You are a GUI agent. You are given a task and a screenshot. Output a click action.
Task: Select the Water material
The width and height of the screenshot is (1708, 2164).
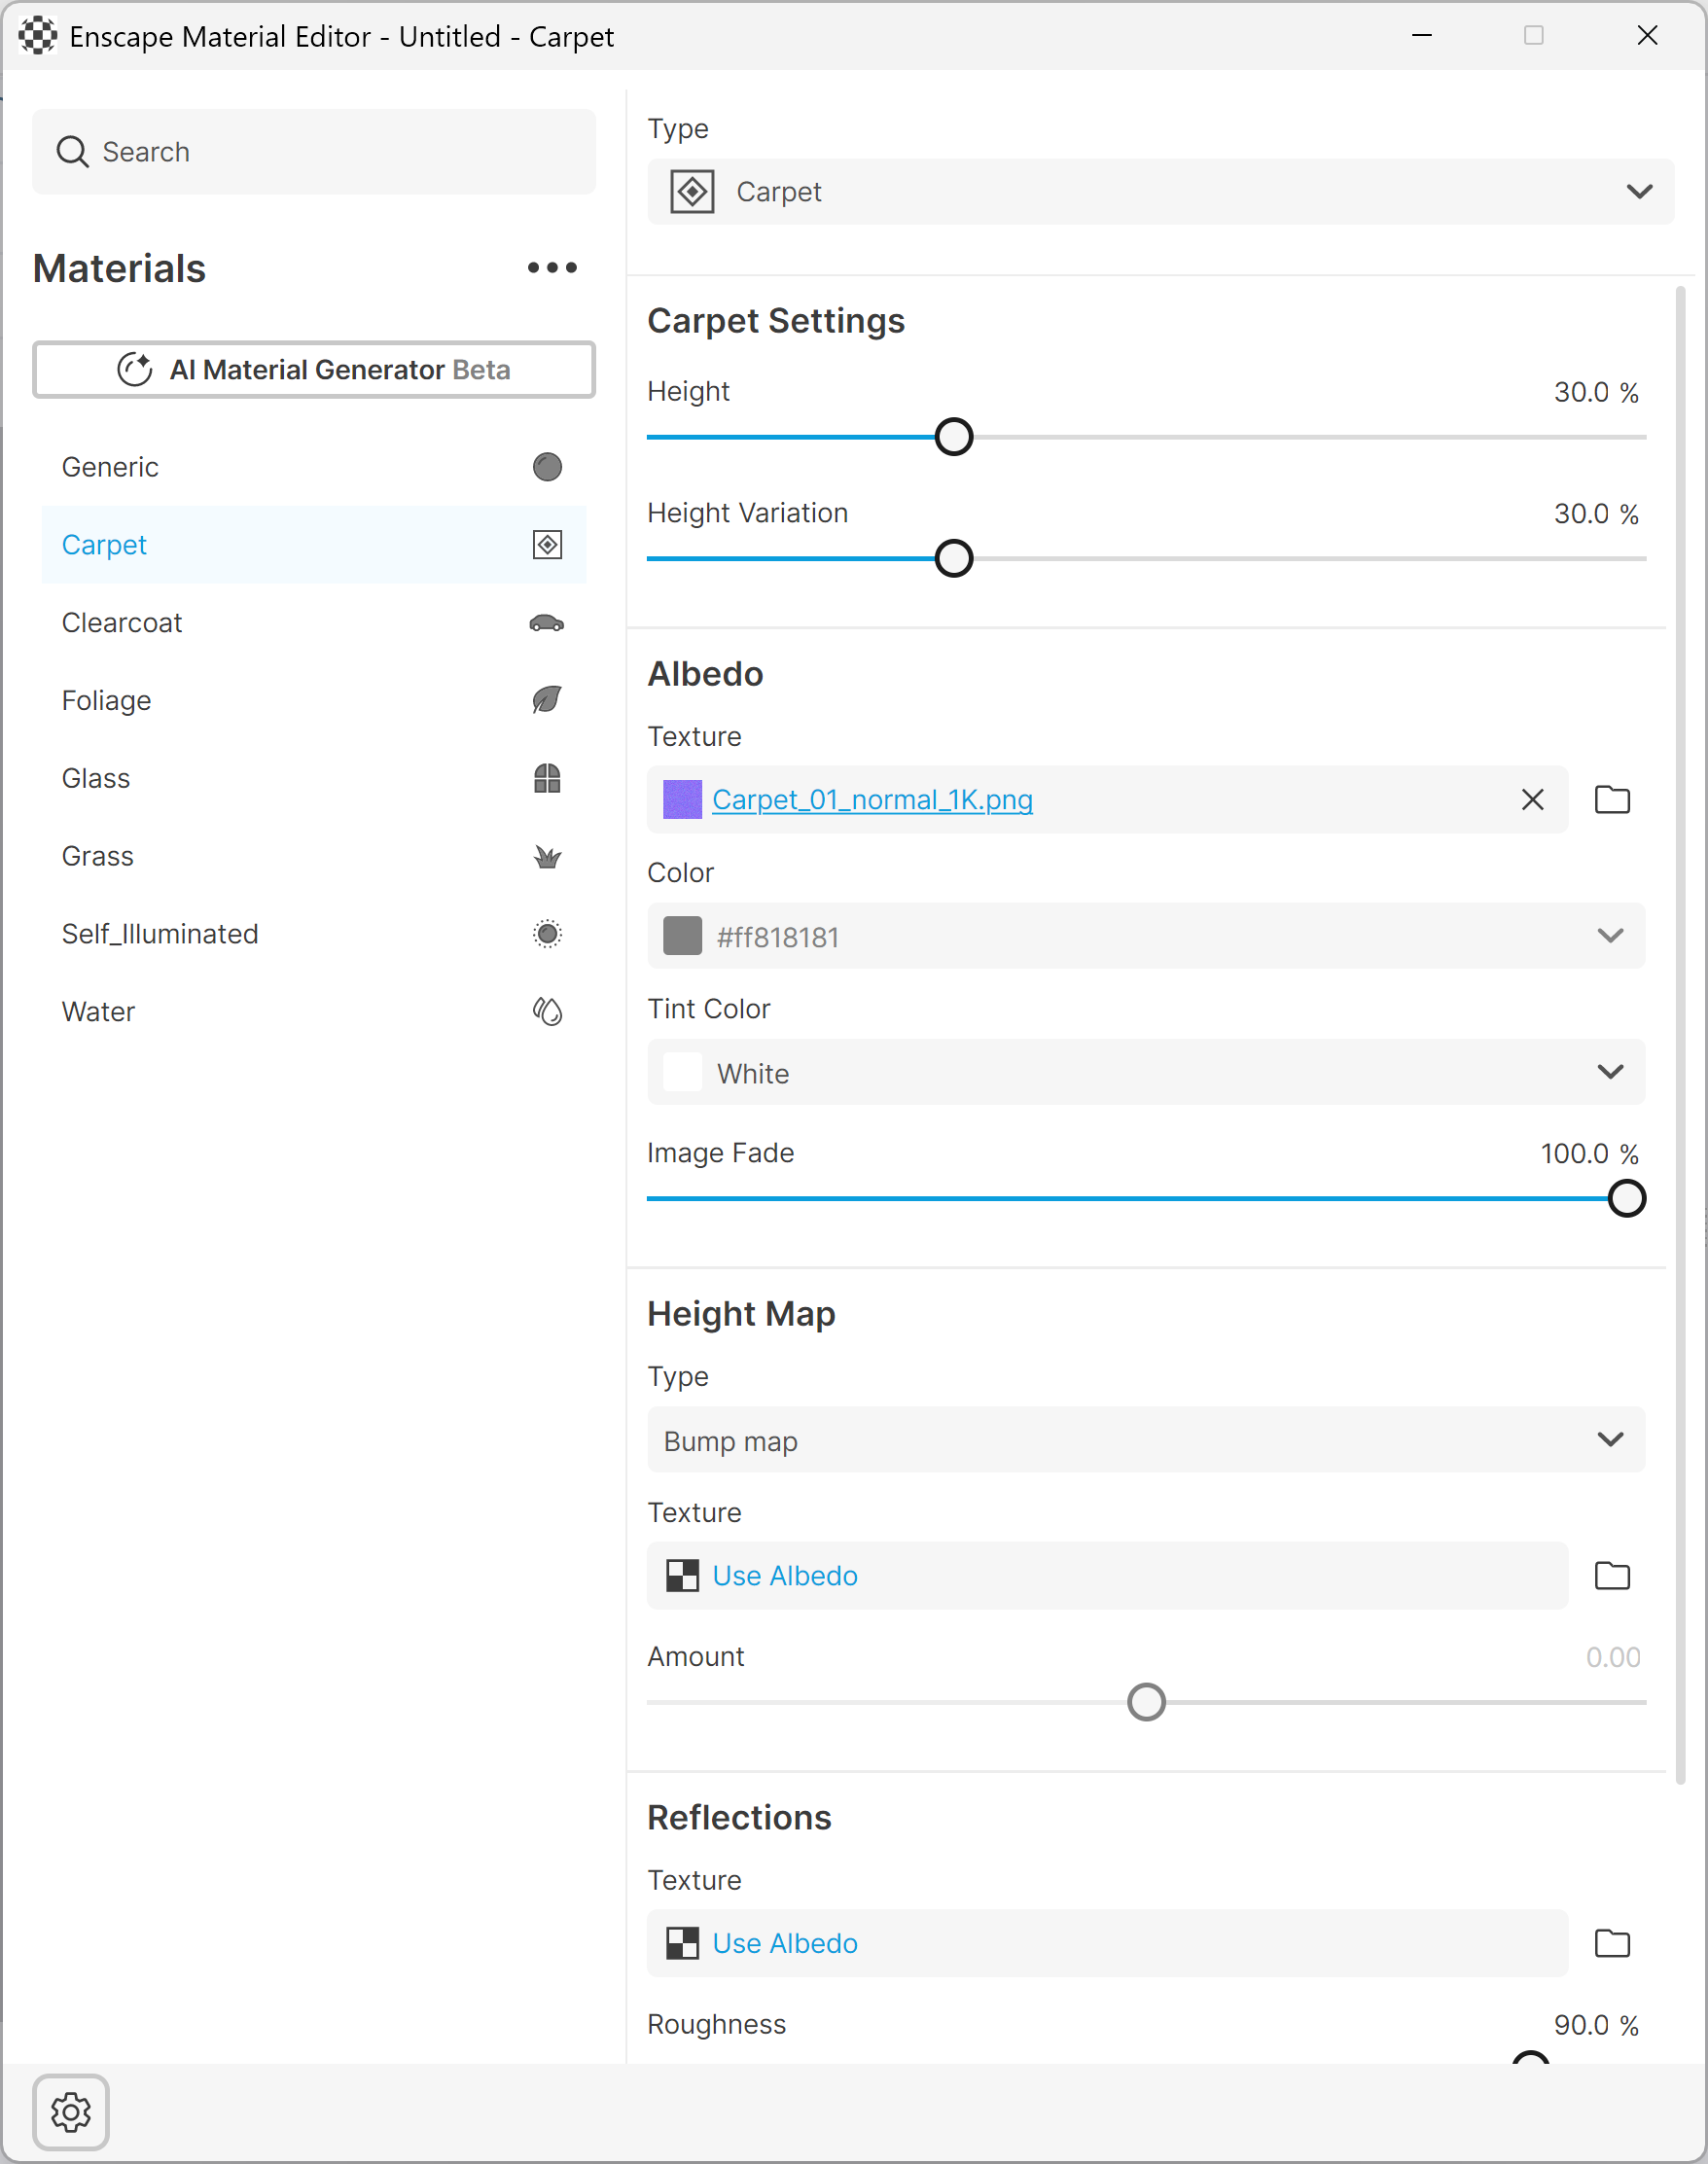[x=314, y=1012]
